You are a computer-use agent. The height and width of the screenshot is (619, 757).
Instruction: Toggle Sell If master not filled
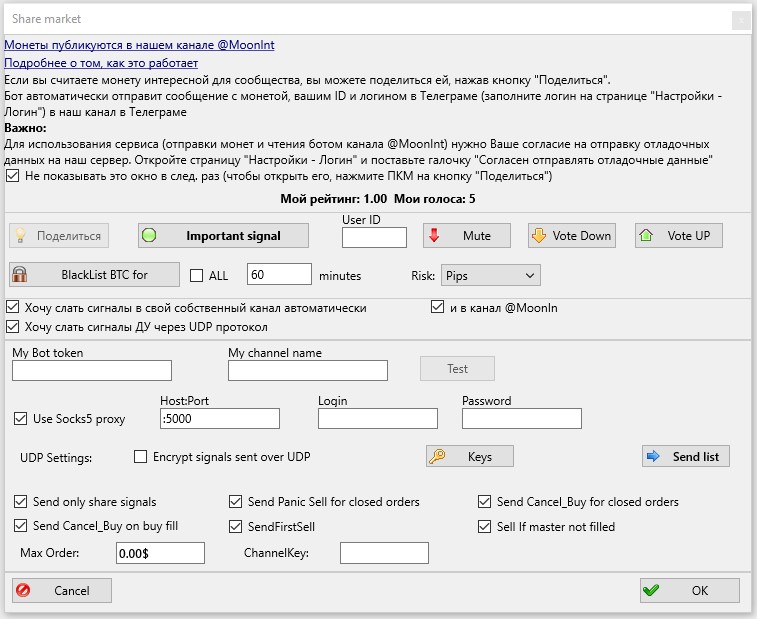485,526
